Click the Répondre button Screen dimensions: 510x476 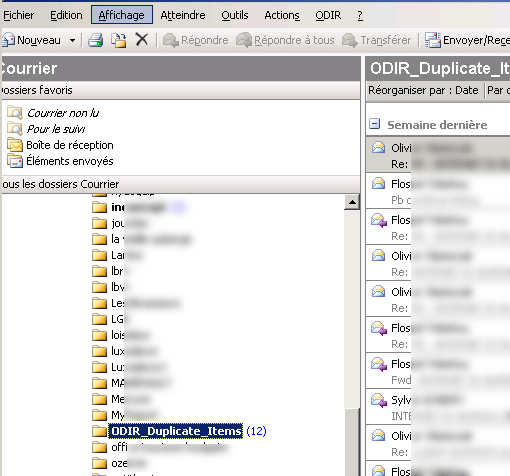click(x=196, y=40)
